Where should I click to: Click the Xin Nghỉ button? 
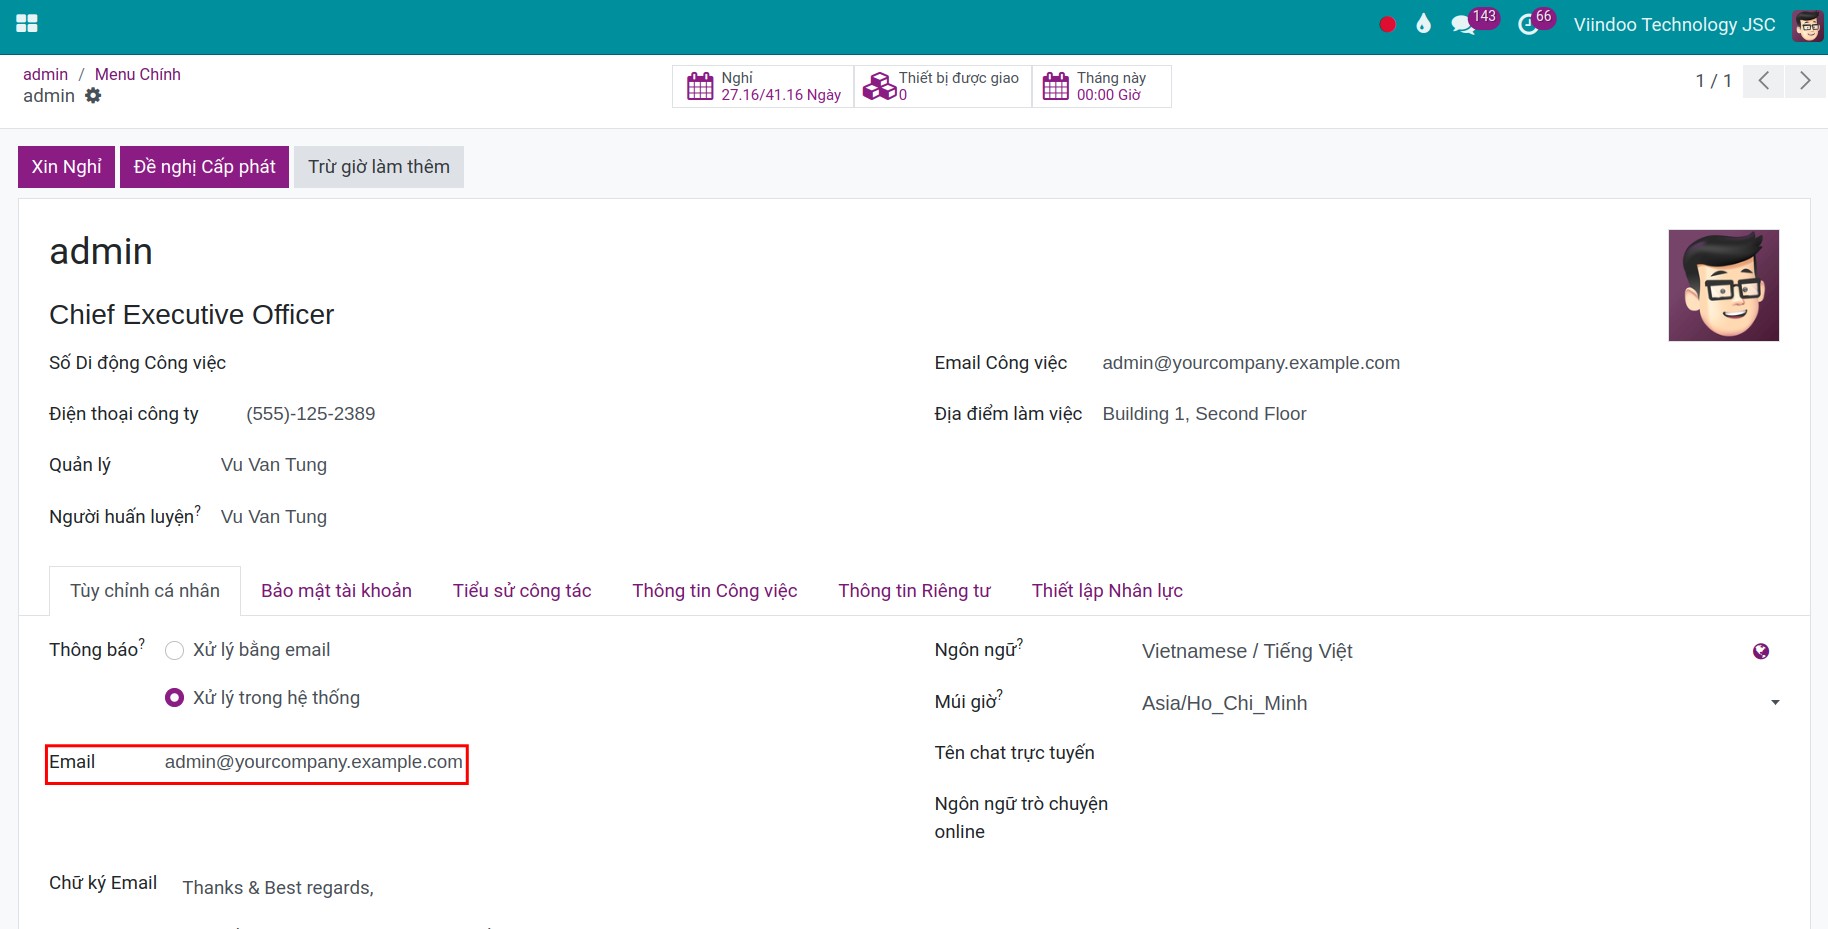click(x=67, y=167)
